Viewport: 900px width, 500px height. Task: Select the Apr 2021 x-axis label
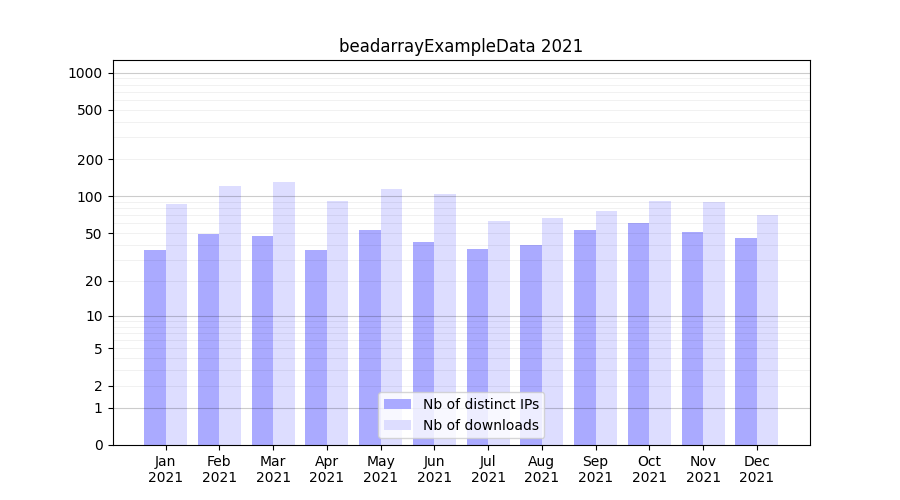coord(327,469)
